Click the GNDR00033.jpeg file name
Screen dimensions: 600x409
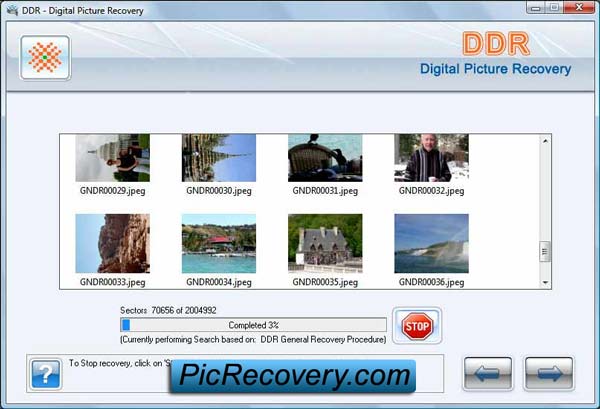coord(112,282)
